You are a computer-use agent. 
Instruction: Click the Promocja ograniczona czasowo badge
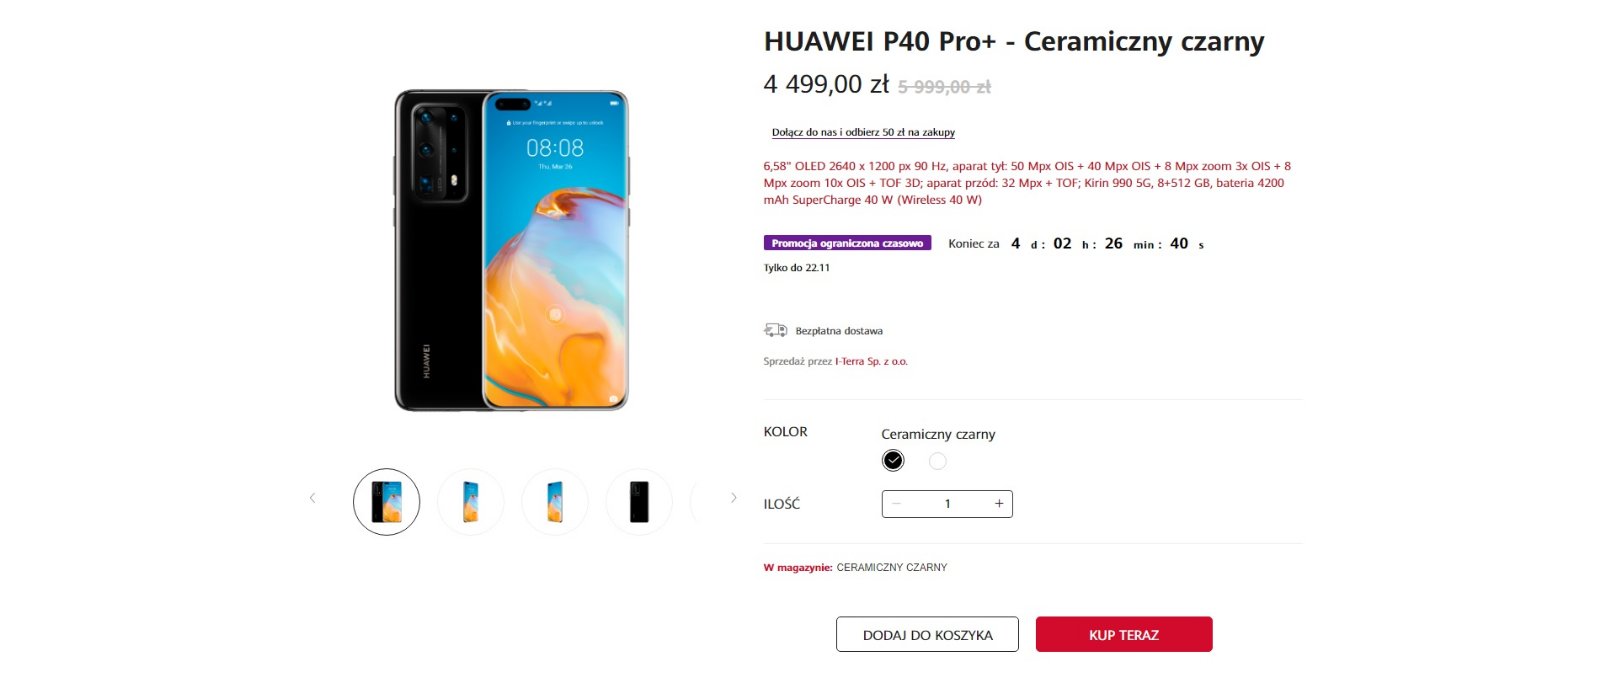[x=847, y=243]
